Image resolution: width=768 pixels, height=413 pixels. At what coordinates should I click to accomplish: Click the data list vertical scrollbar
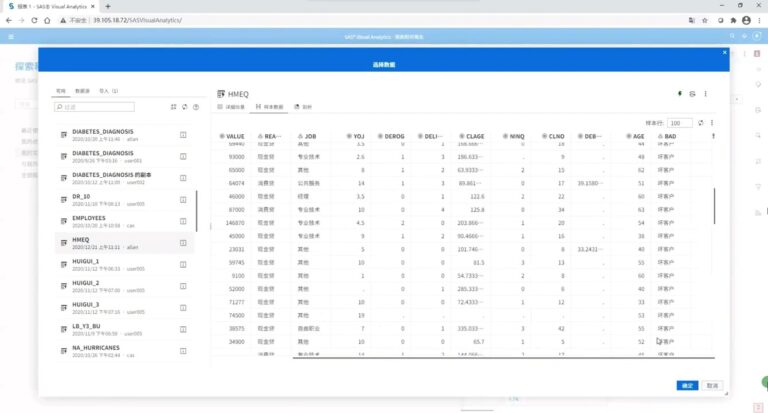point(196,211)
